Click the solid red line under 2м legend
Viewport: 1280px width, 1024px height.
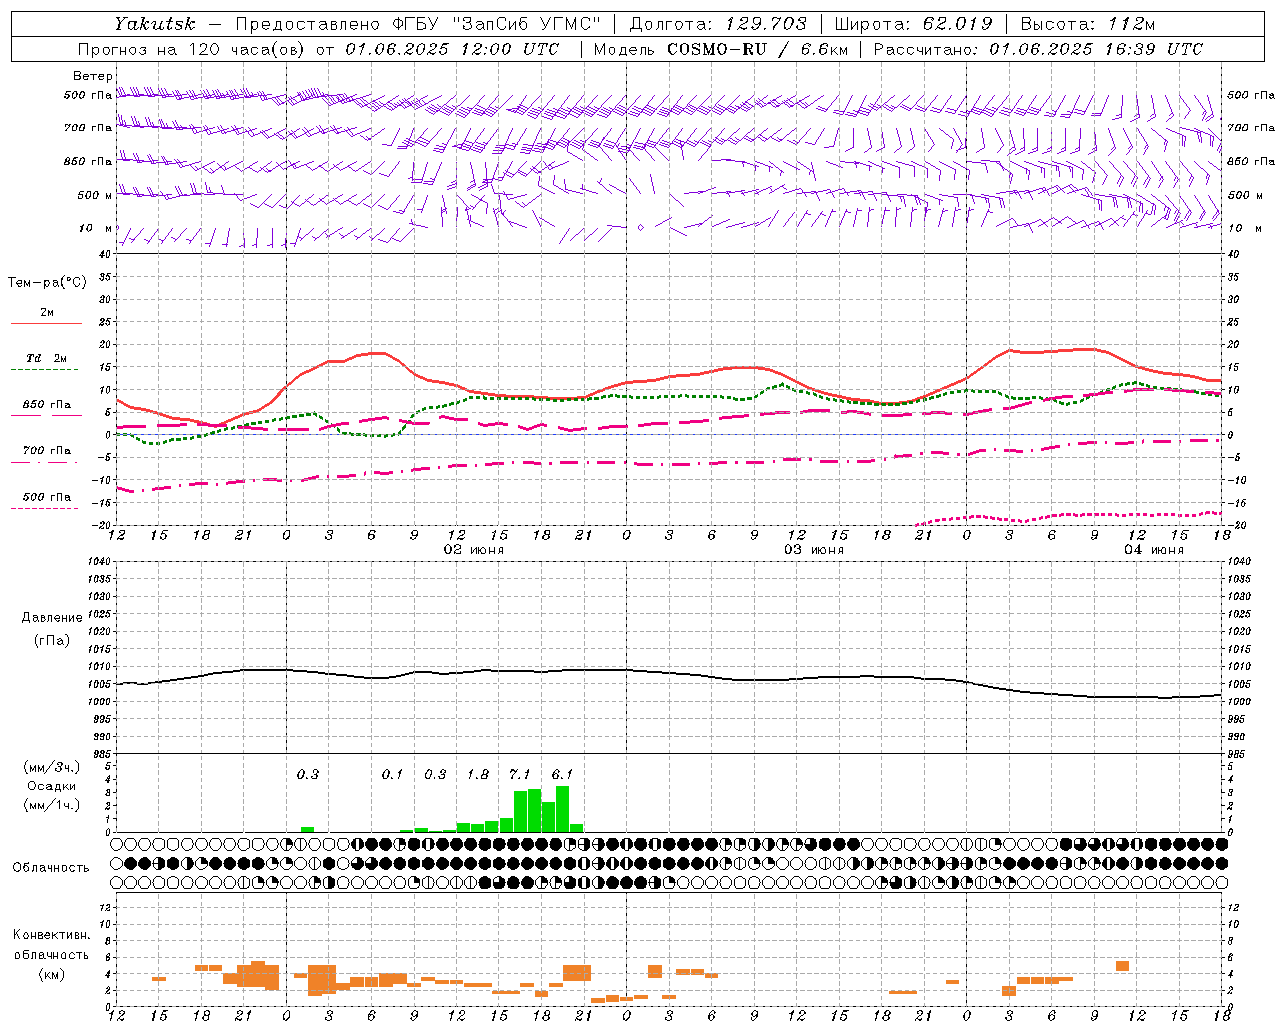(47, 323)
